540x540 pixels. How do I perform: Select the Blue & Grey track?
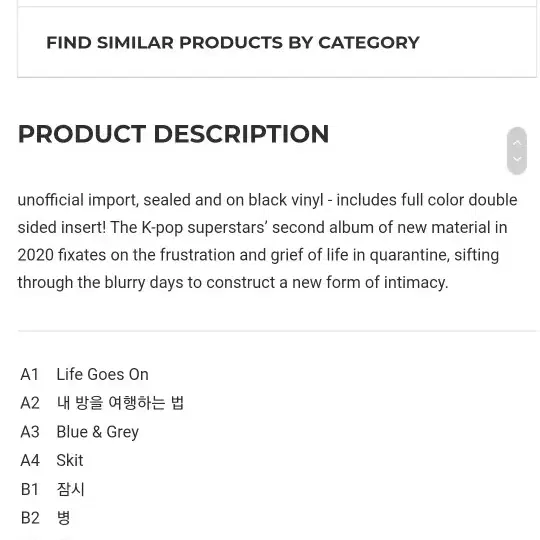(97, 432)
